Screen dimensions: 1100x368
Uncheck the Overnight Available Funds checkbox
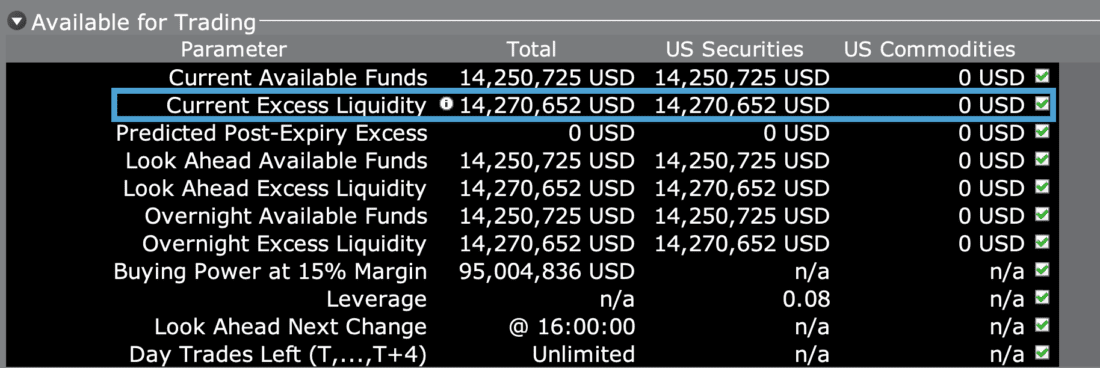point(1042,214)
